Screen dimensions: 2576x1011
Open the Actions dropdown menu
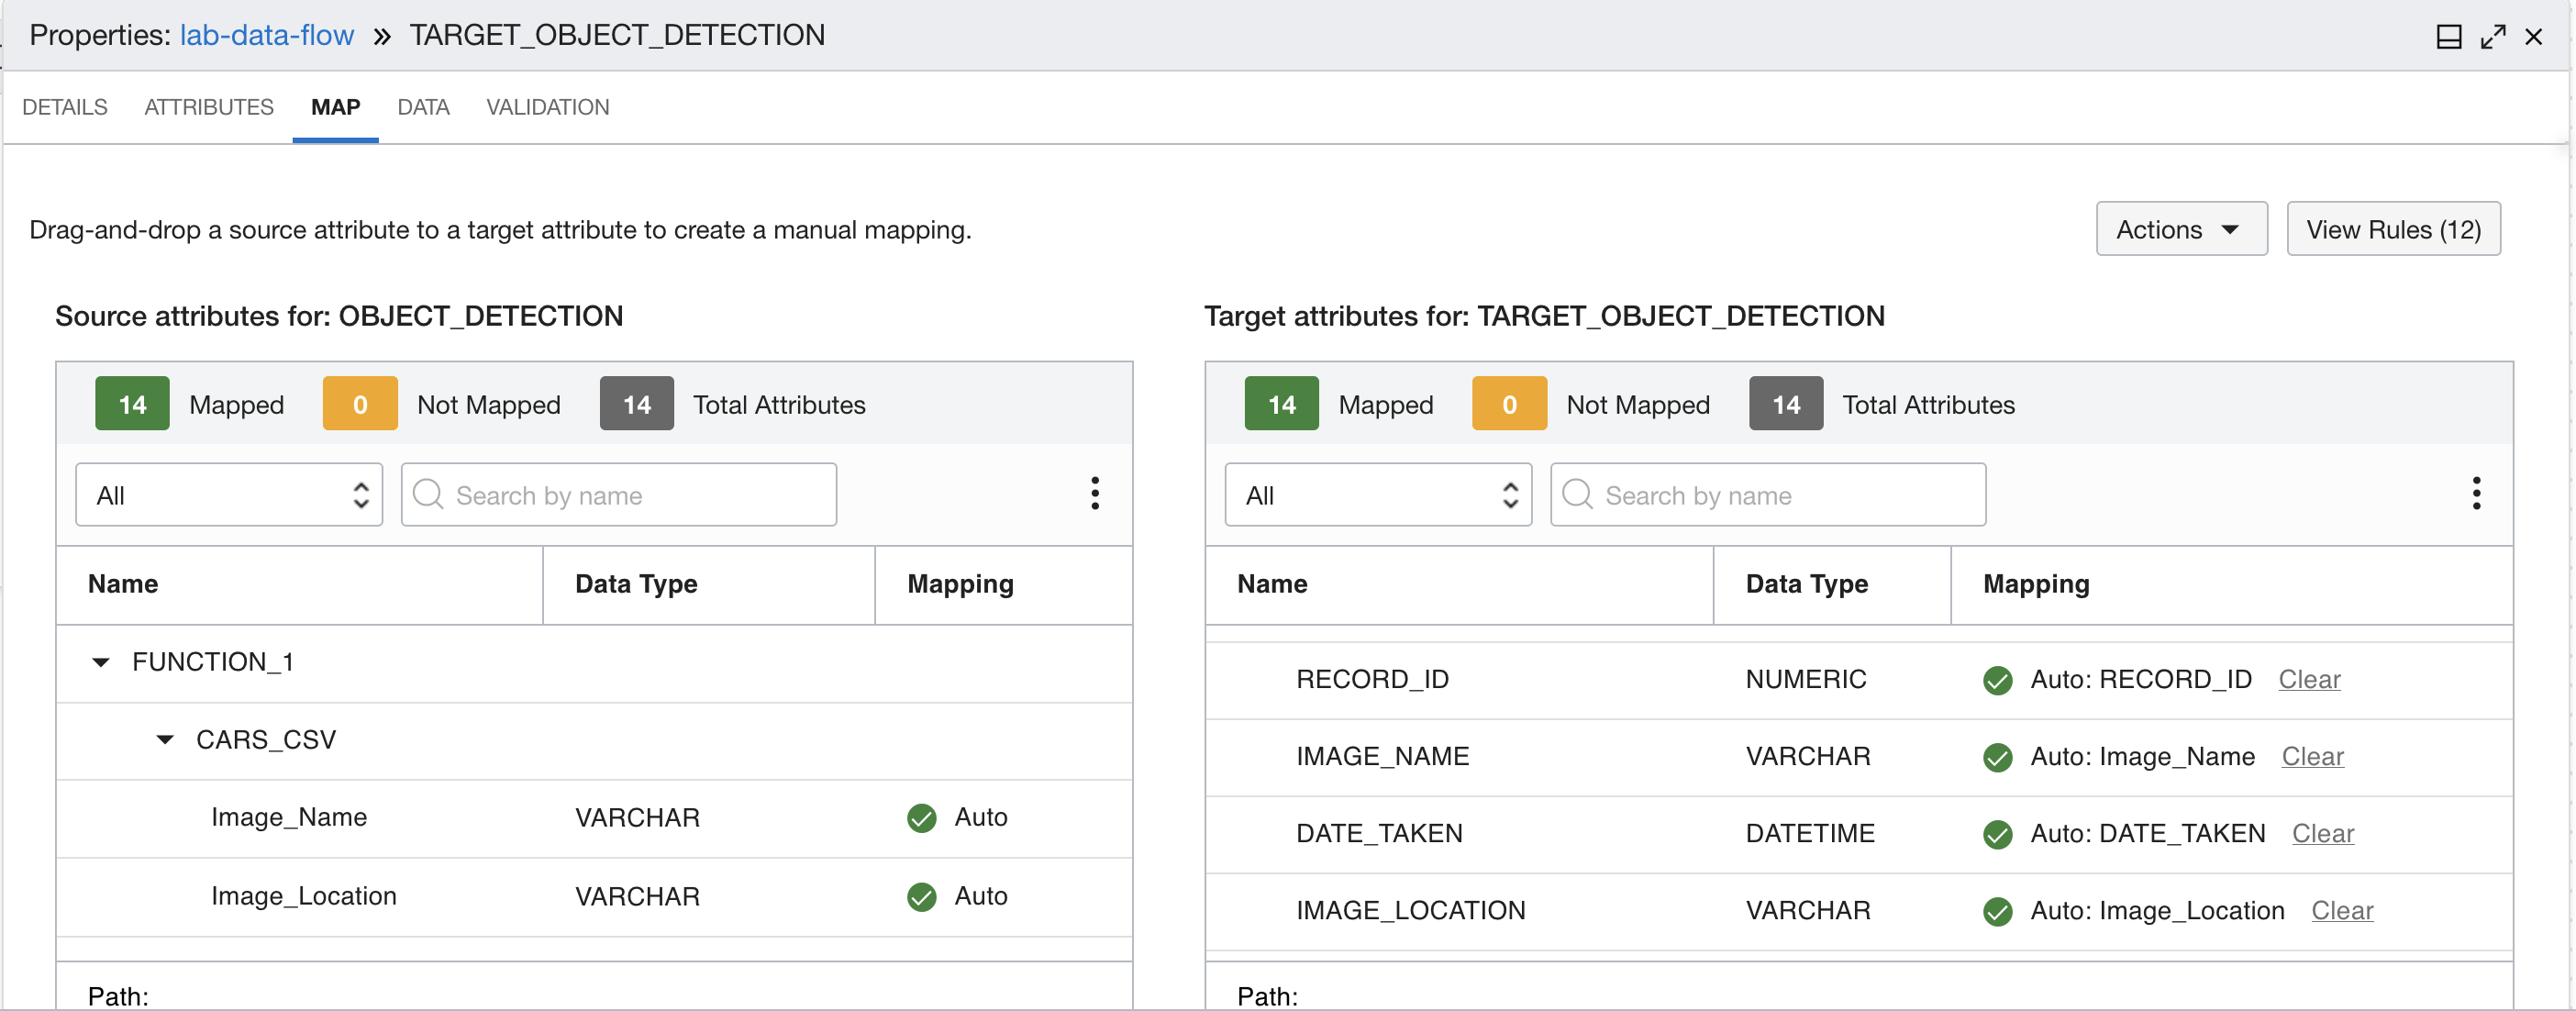[2173, 228]
